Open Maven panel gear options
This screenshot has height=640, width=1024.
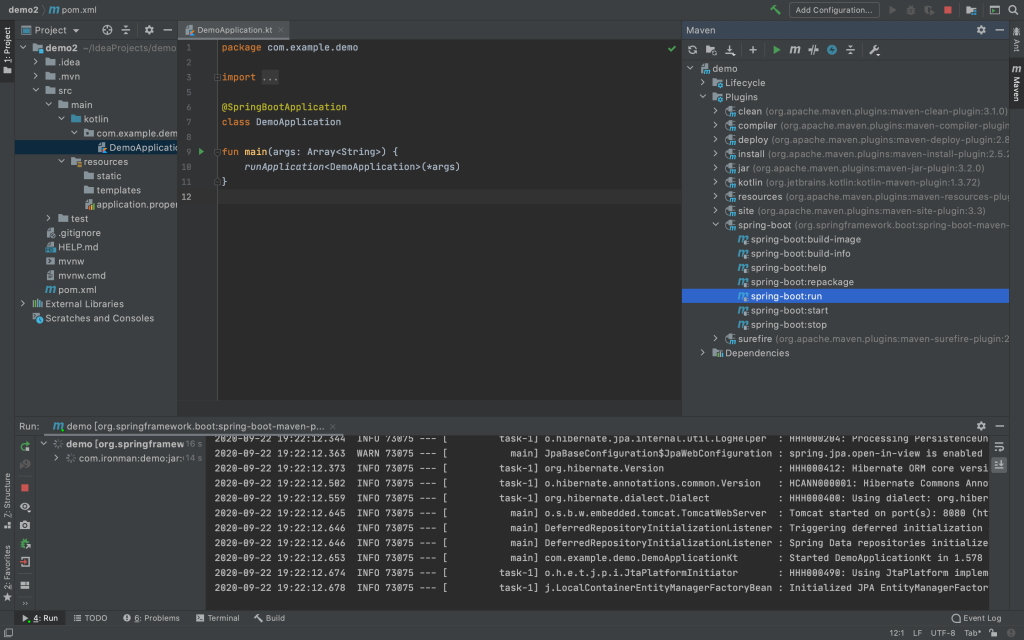click(981, 30)
